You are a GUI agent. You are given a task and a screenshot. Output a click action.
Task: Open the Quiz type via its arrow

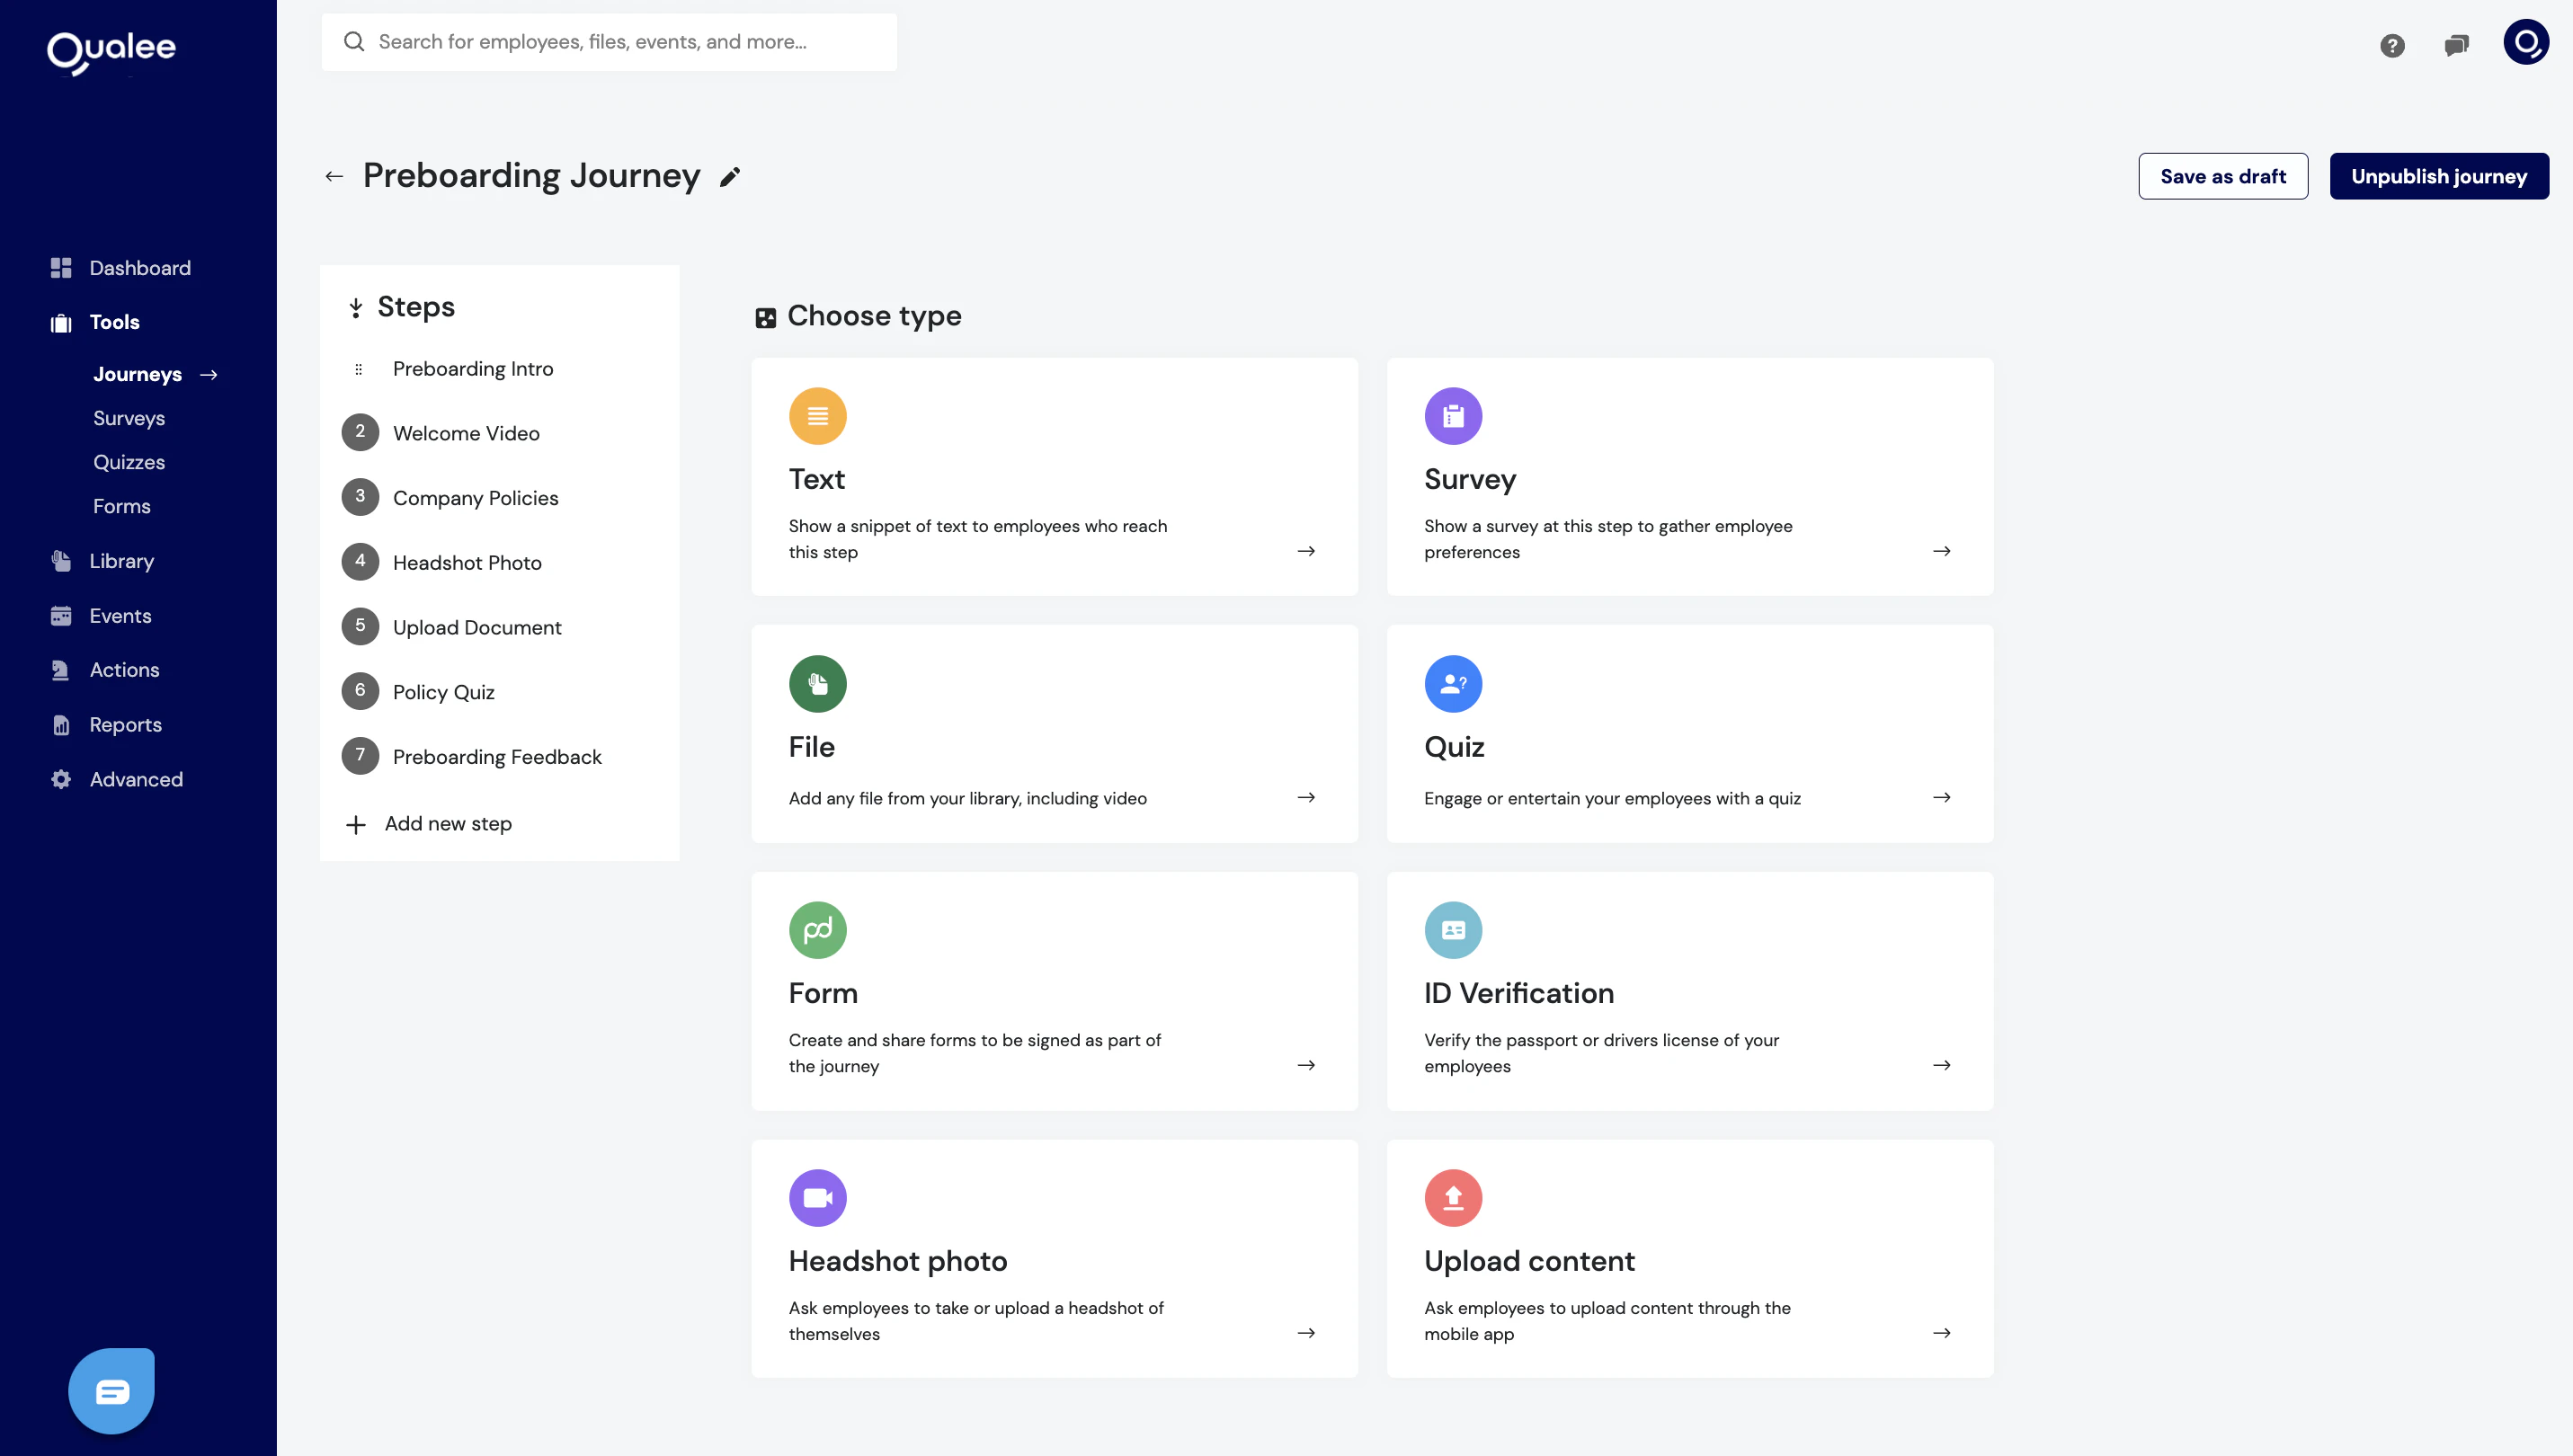tap(1941, 797)
